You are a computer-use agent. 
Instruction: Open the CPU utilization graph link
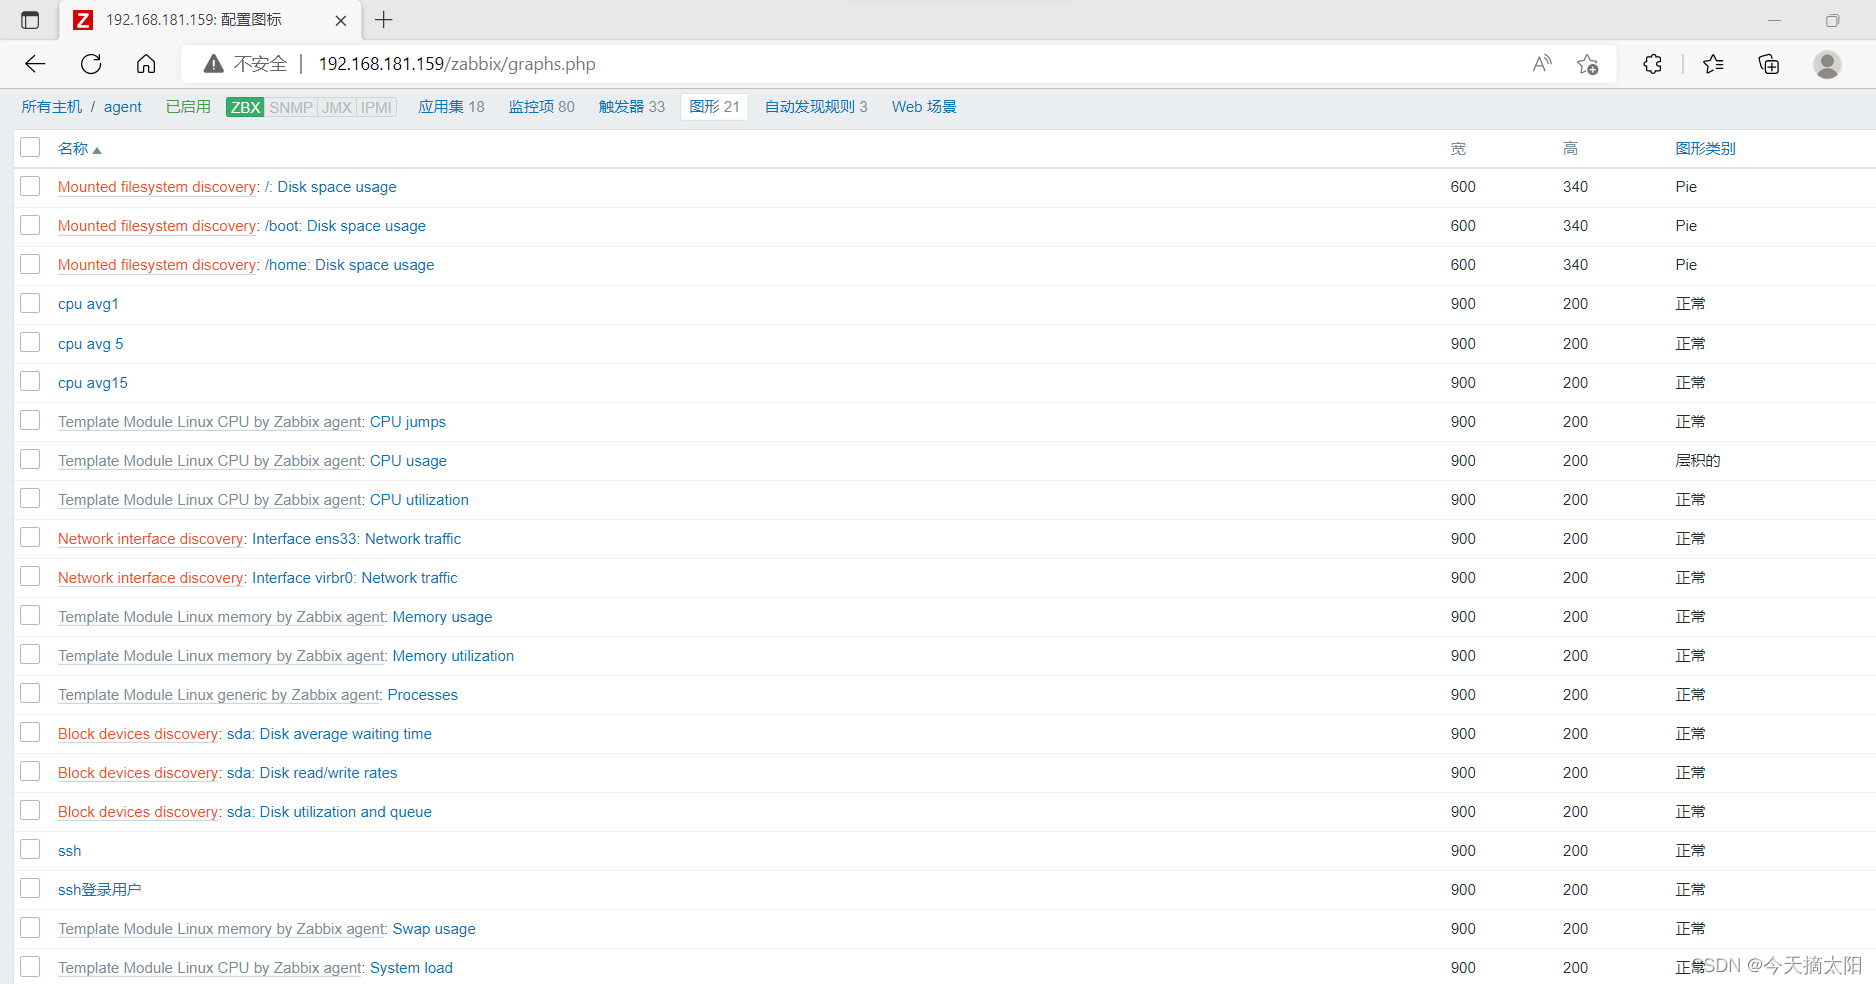[419, 500]
